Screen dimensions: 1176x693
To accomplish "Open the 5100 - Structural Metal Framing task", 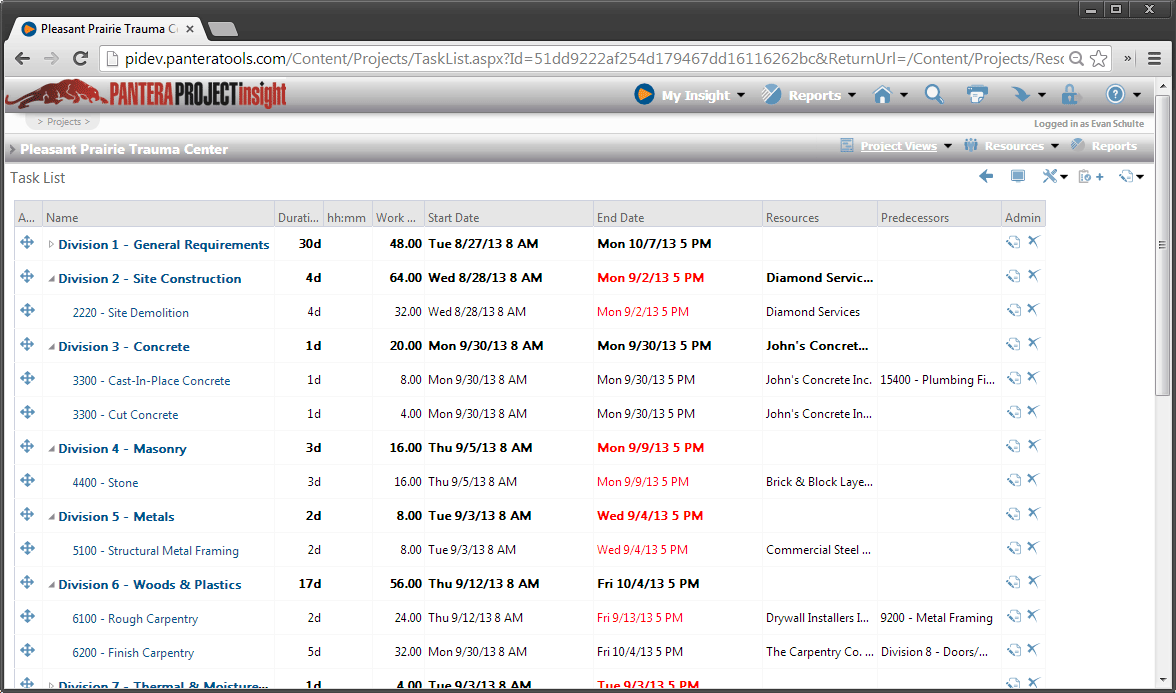I will pyautogui.click(x=155, y=551).
